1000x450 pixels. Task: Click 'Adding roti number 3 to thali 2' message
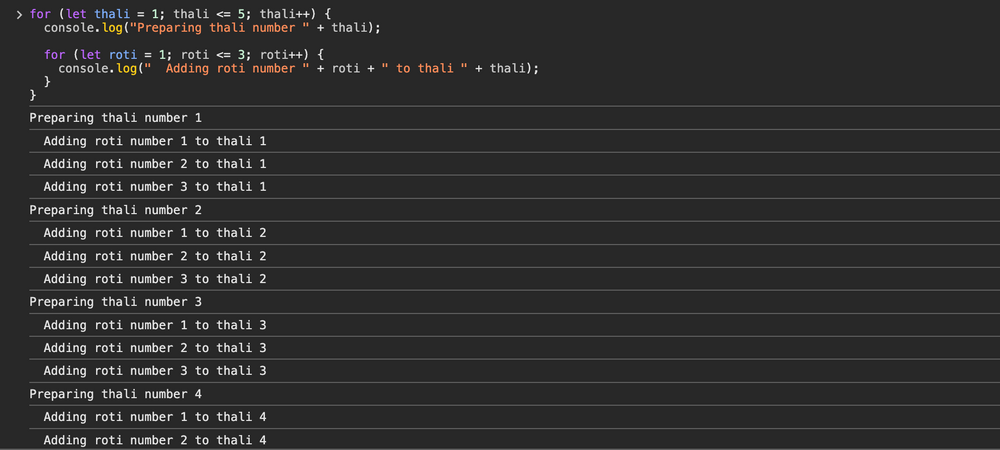tap(154, 279)
